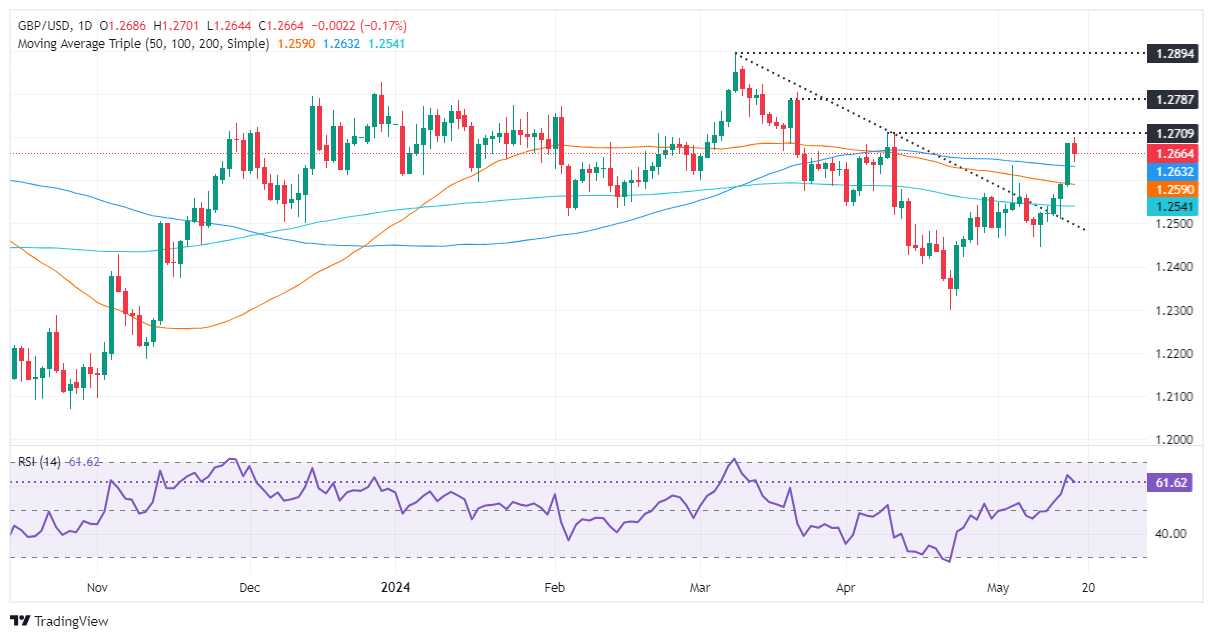Click the May label on time axis

coord(1001,588)
